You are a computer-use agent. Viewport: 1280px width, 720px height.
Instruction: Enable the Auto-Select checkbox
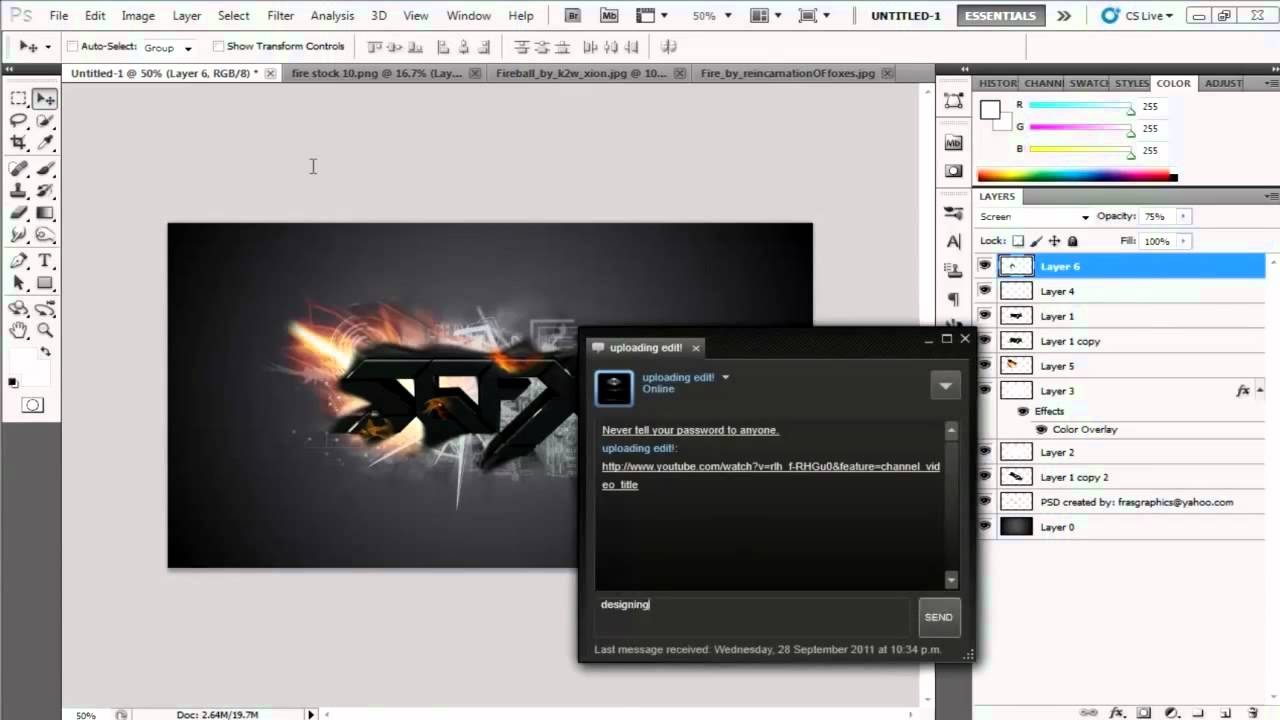tap(72, 47)
